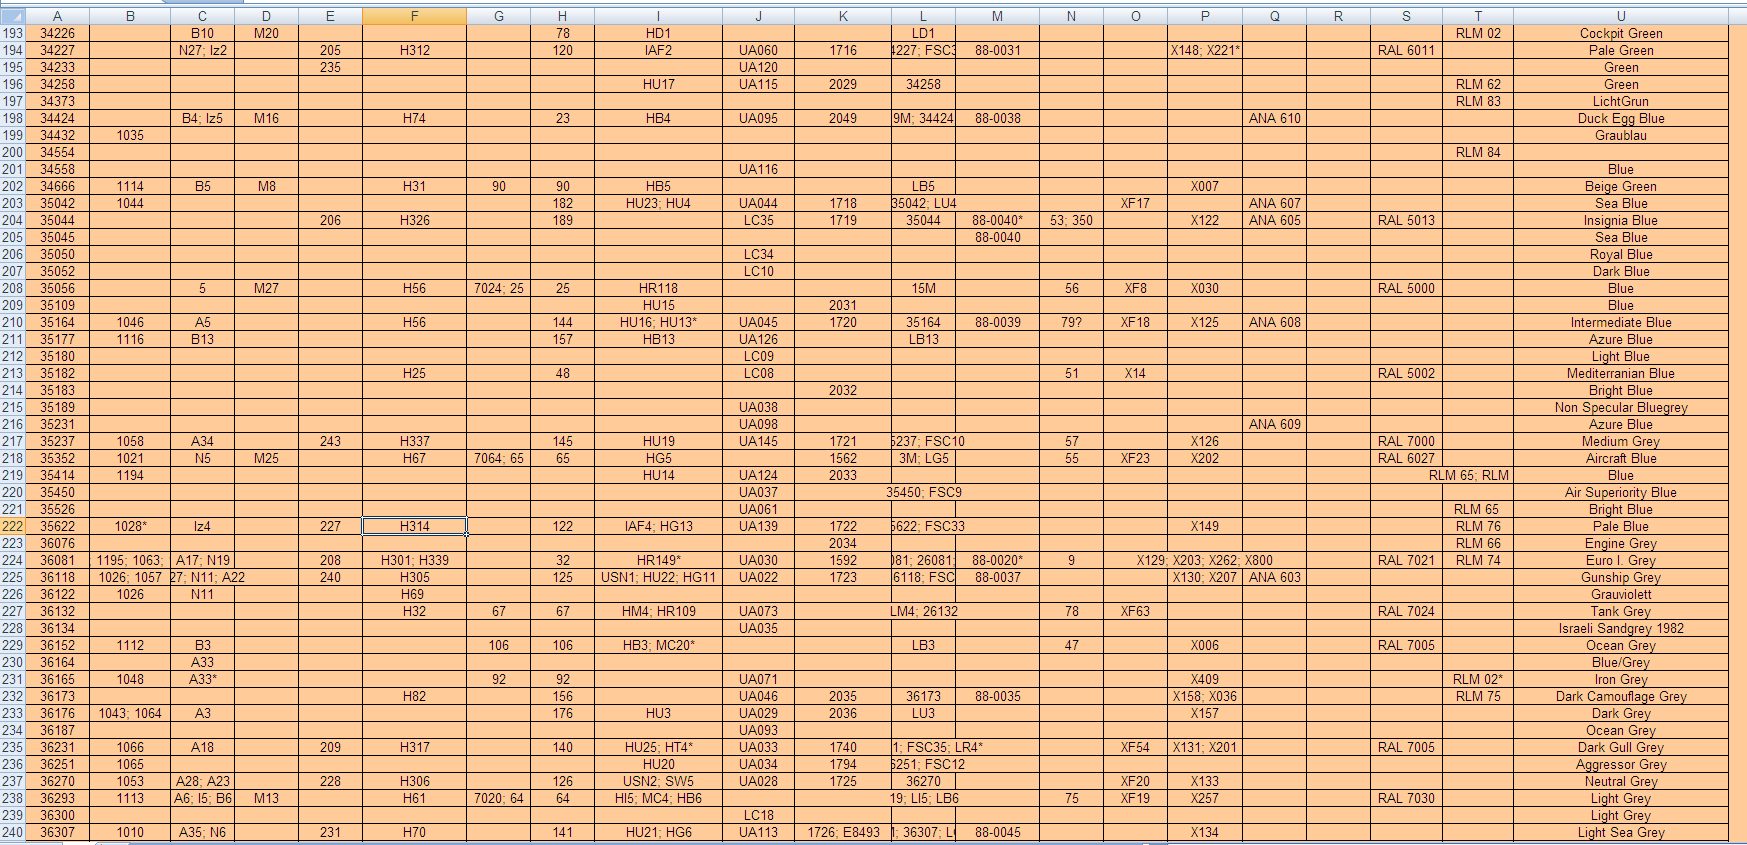Select the empty column R header
This screenshot has width=1747, height=845.
pos(1338,16)
